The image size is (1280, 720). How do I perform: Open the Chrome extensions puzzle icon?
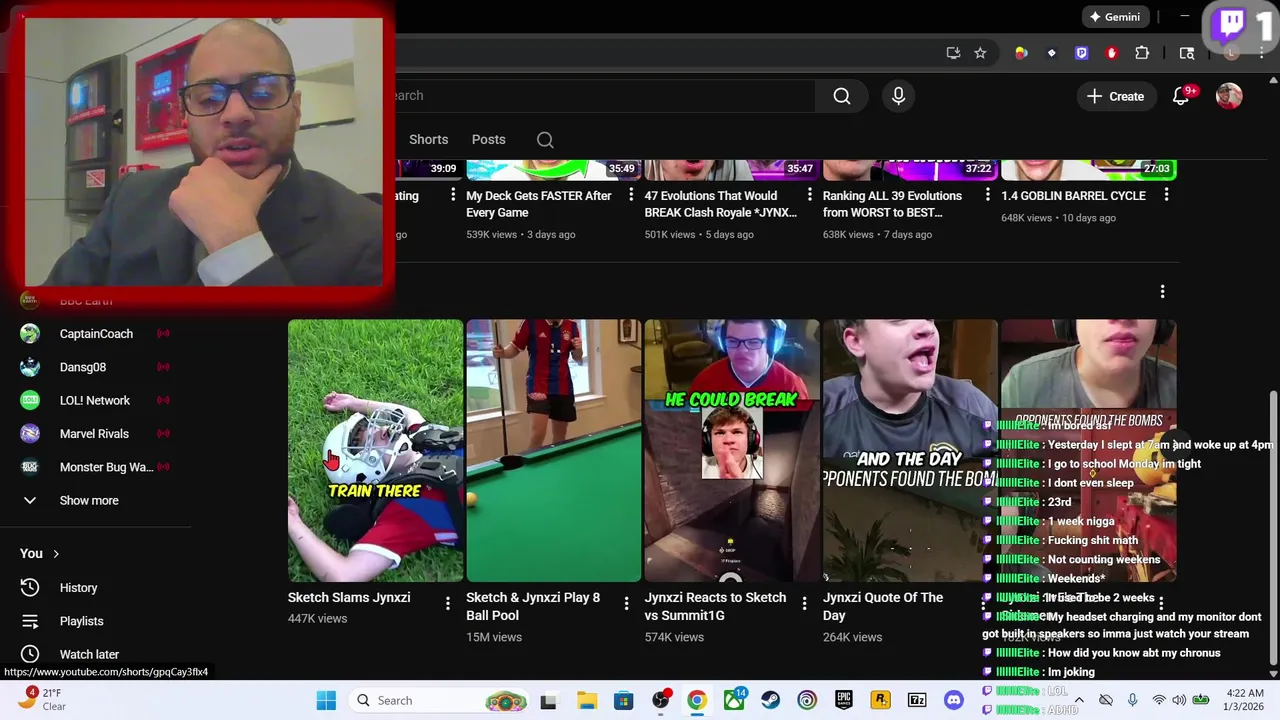tap(1142, 53)
